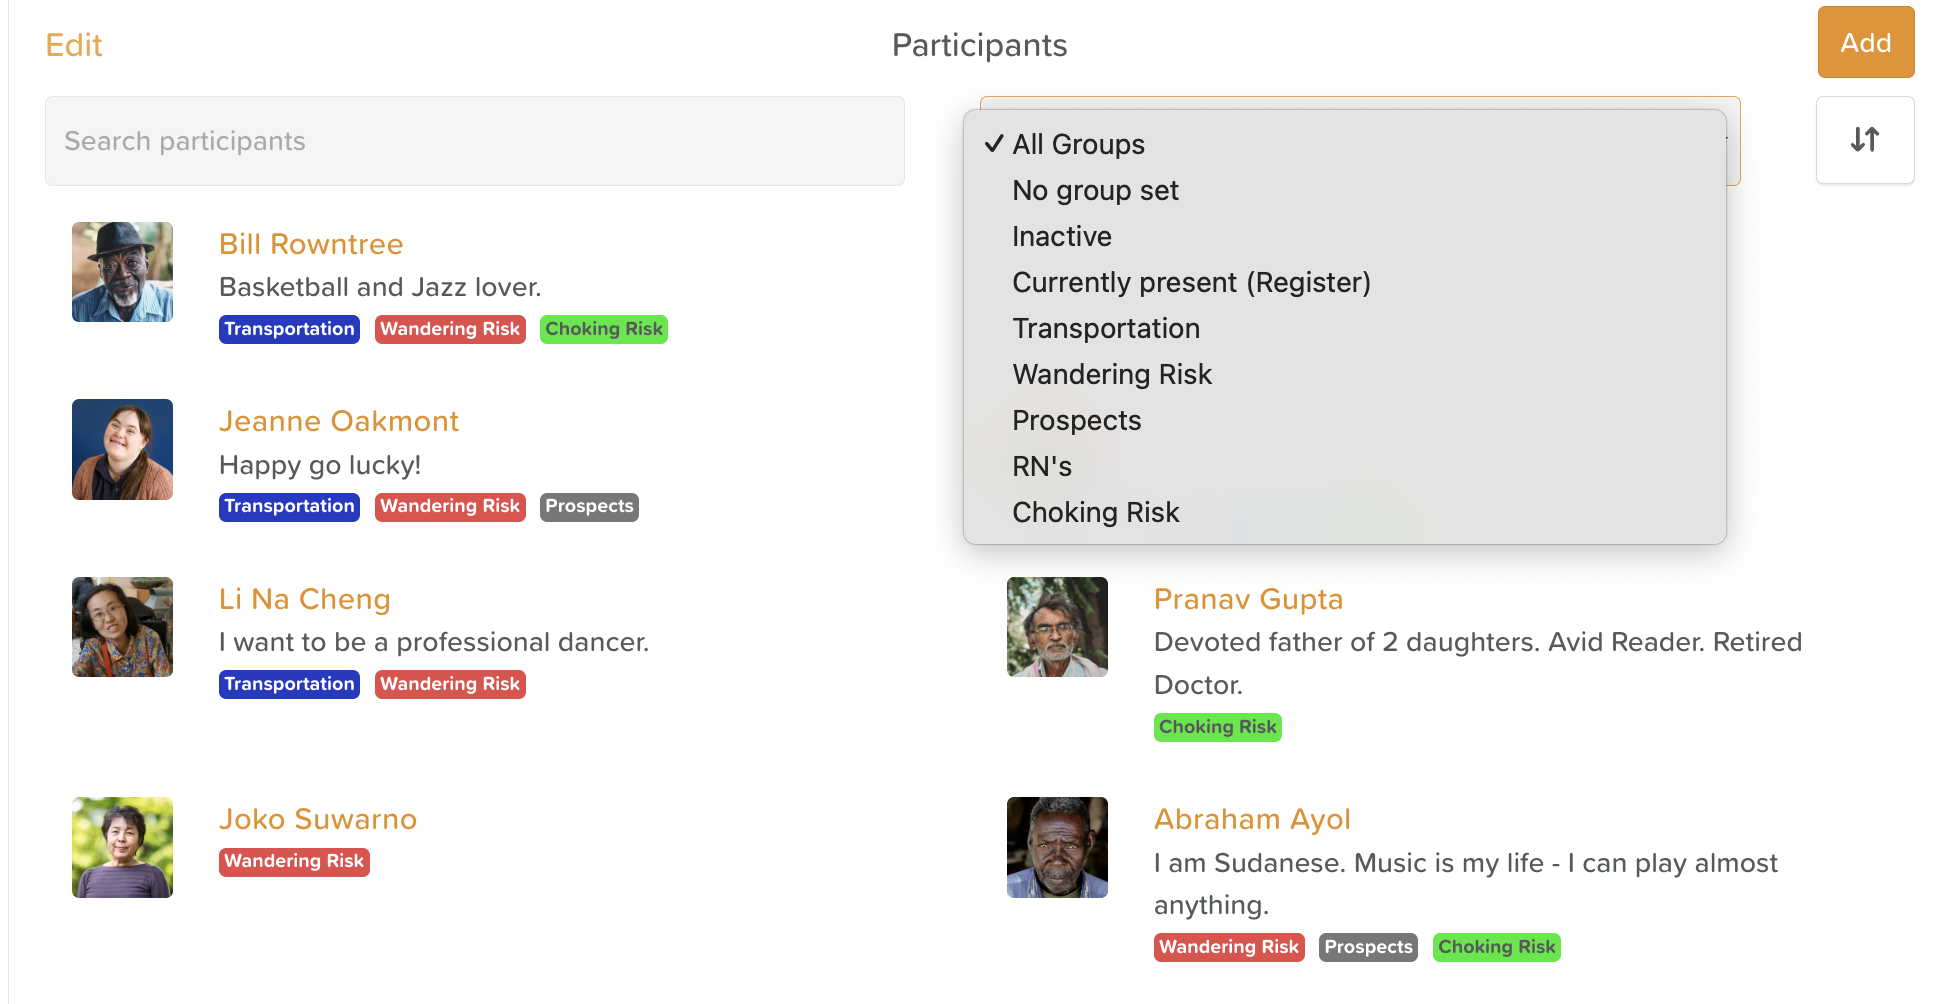The height and width of the screenshot is (1004, 1940).
Task: Choose Transportation from the group dropdown
Action: click(1105, 329)
